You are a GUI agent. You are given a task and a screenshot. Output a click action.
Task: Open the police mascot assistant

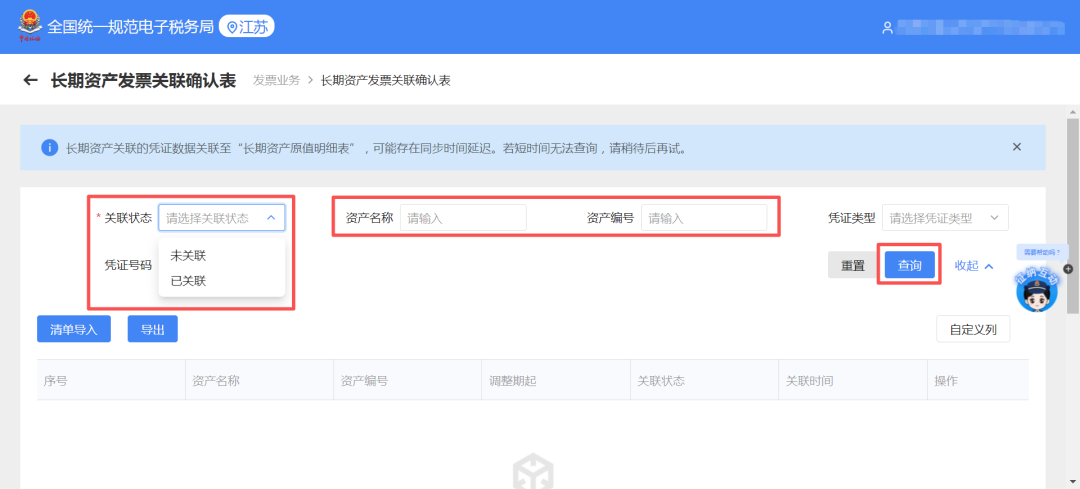click(1036, 290)
